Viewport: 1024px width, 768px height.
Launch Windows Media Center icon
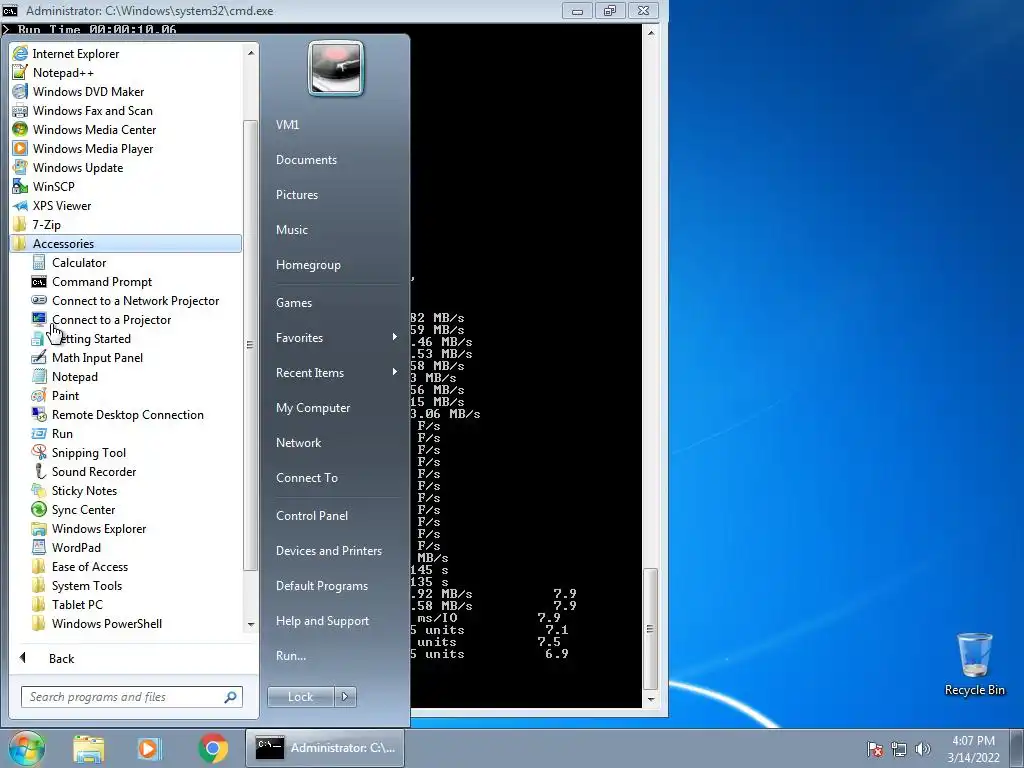pyautogui.click(x=20, y=129)
